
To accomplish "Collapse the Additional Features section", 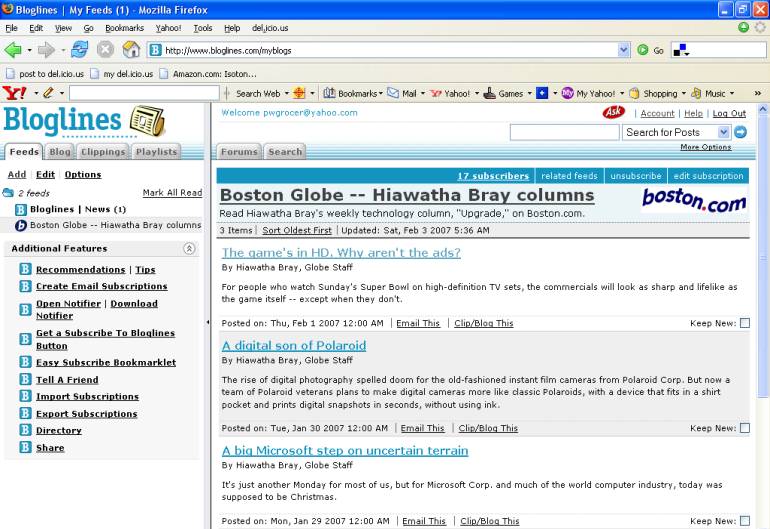I will pos(189,249).
